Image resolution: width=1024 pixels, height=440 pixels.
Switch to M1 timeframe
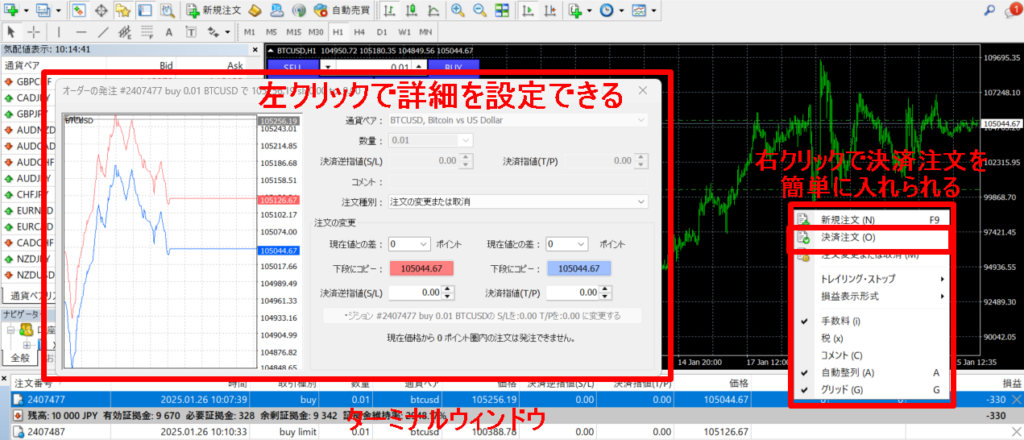pos(249,31)
